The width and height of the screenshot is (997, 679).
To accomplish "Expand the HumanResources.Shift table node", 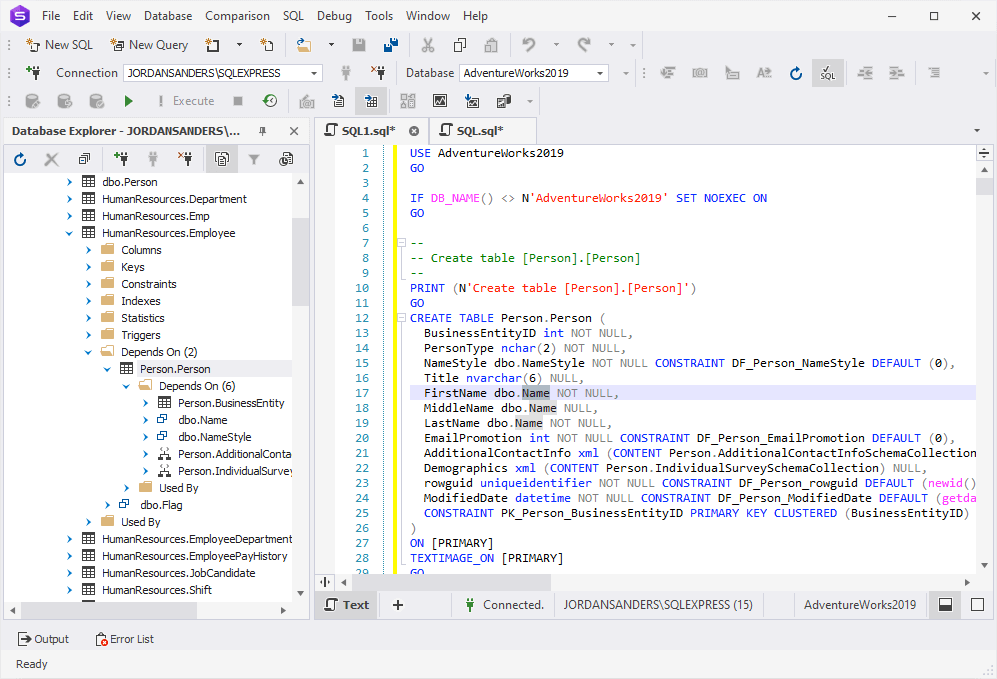I will coord(69,590).
